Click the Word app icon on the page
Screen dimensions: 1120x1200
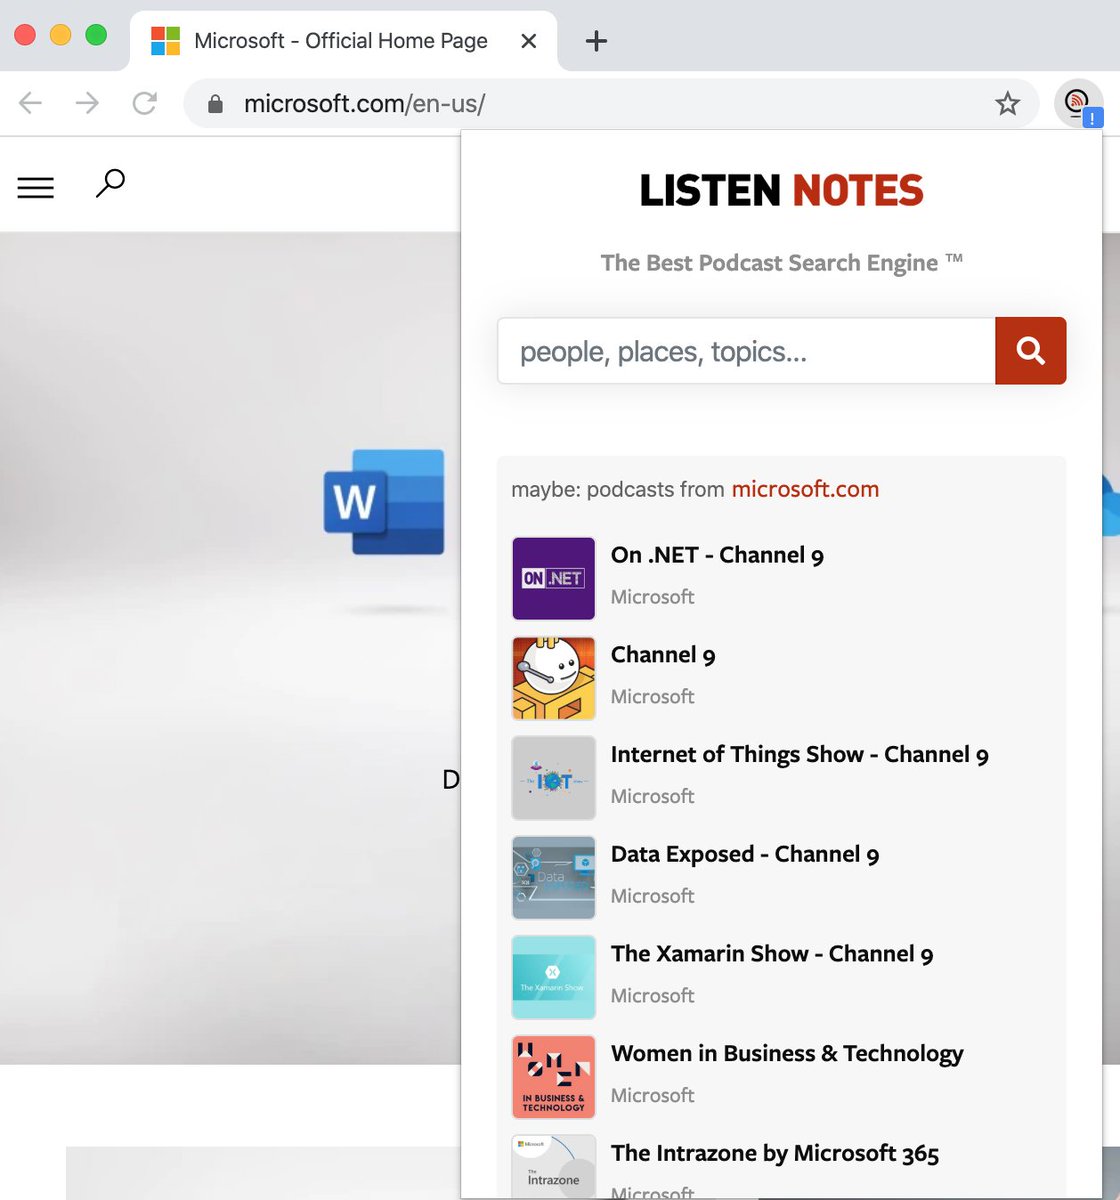[384, 501]
